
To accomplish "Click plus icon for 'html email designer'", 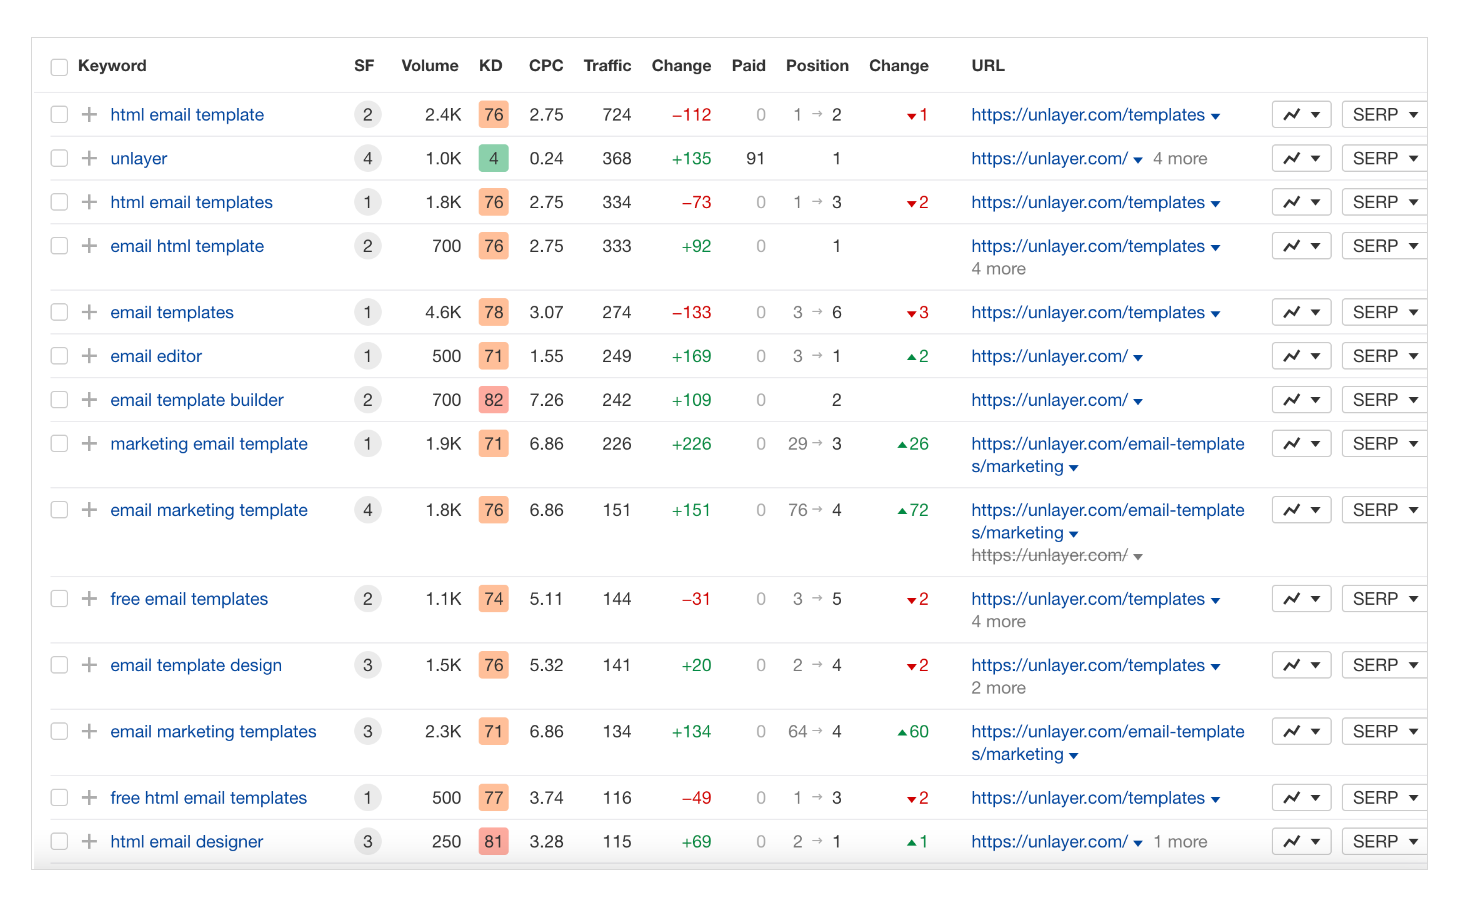I will tap(89, 842).
